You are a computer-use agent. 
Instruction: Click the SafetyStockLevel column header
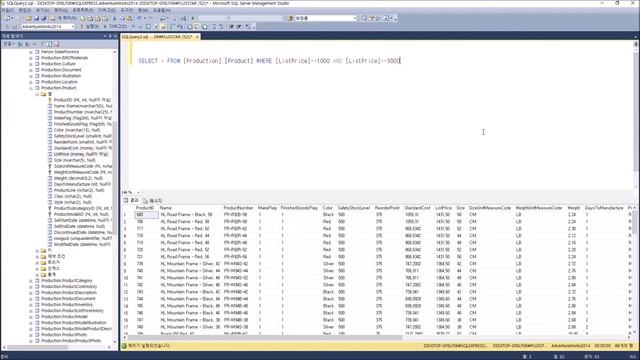(353, 208)
